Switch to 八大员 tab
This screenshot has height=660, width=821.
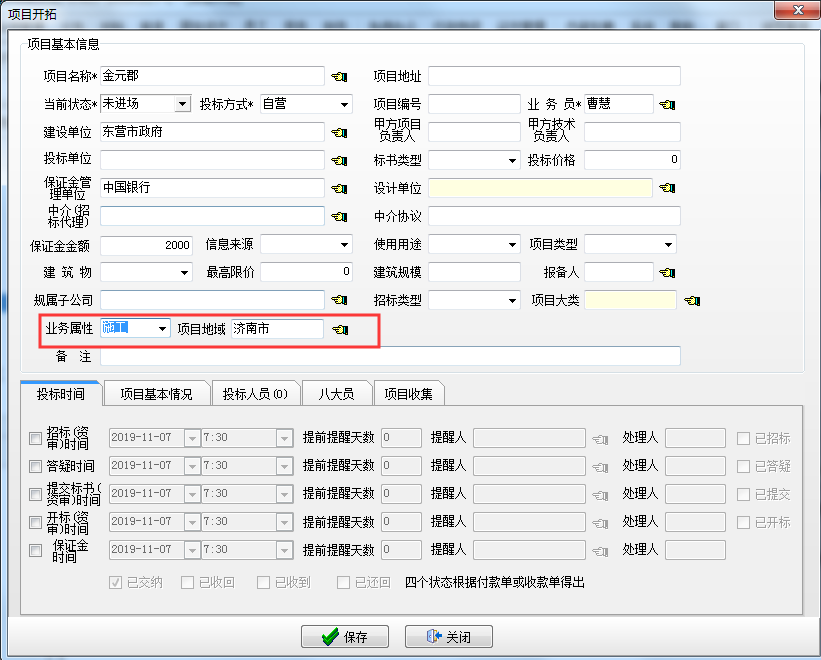pyautogui.click(x=336, y=394)
